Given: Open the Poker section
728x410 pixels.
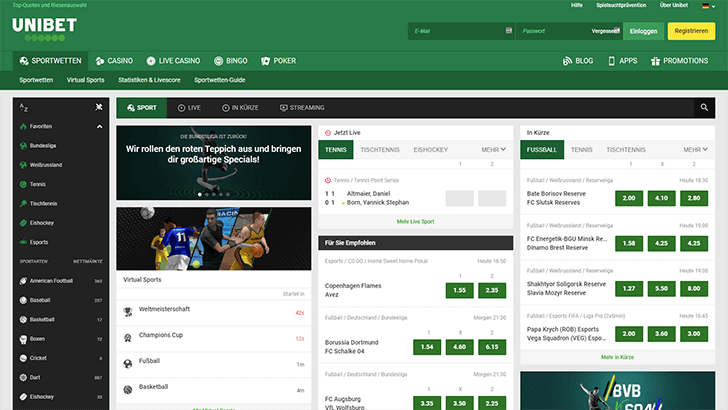Looking at the screenshot, I should (279, 61).
